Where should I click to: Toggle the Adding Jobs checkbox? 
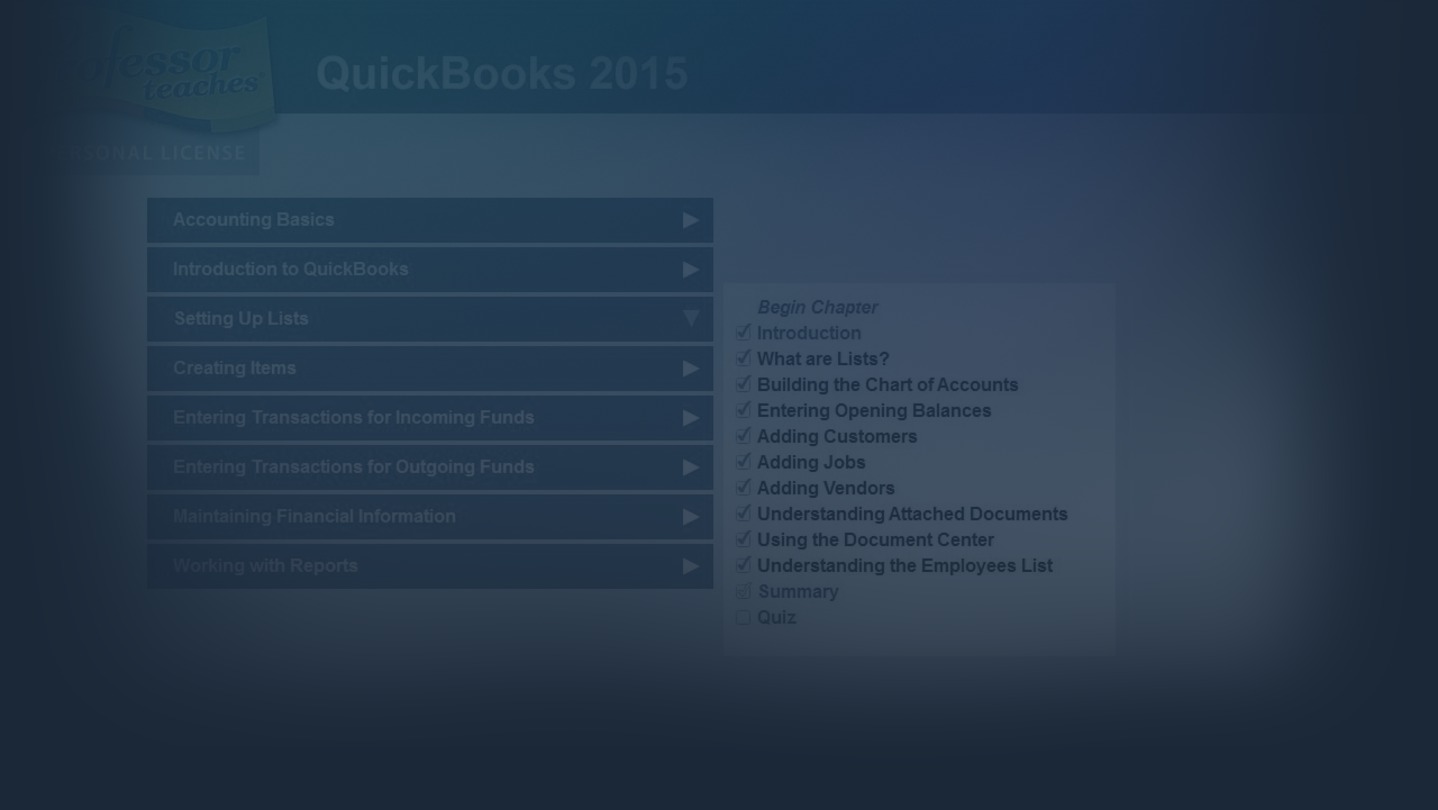tap(743, 462)
